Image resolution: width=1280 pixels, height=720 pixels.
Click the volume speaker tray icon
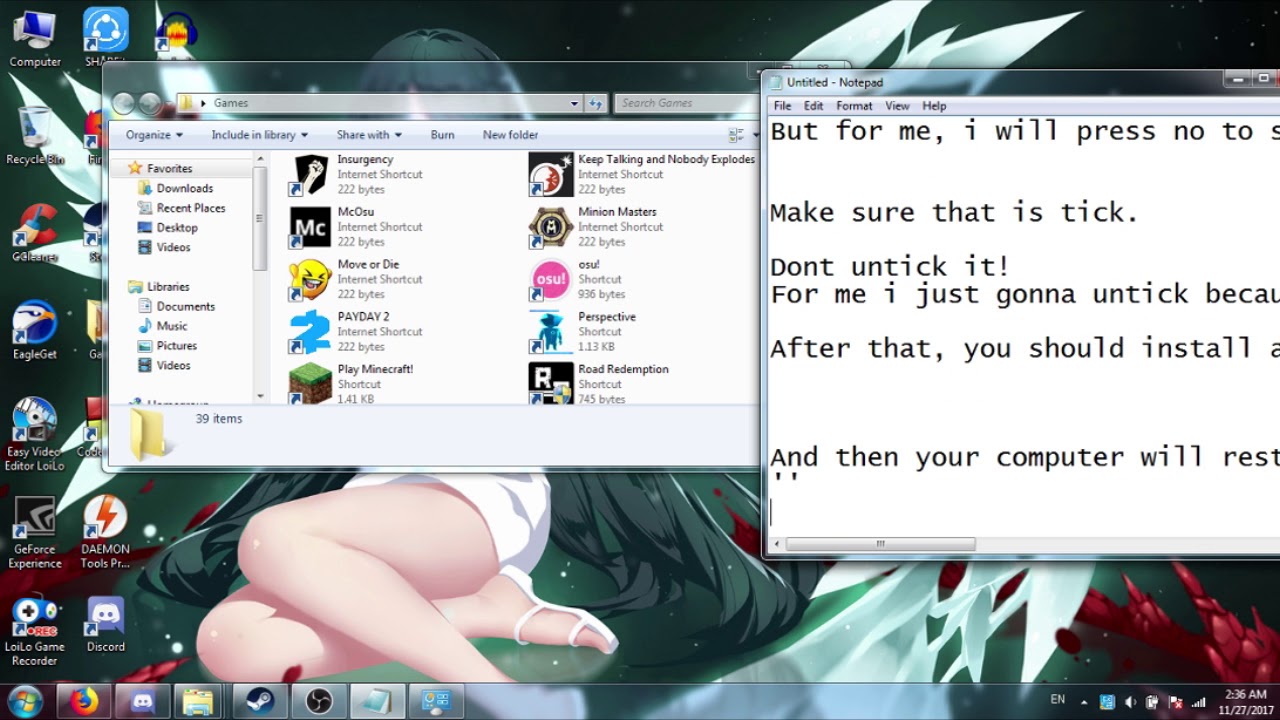point(1130,702)
